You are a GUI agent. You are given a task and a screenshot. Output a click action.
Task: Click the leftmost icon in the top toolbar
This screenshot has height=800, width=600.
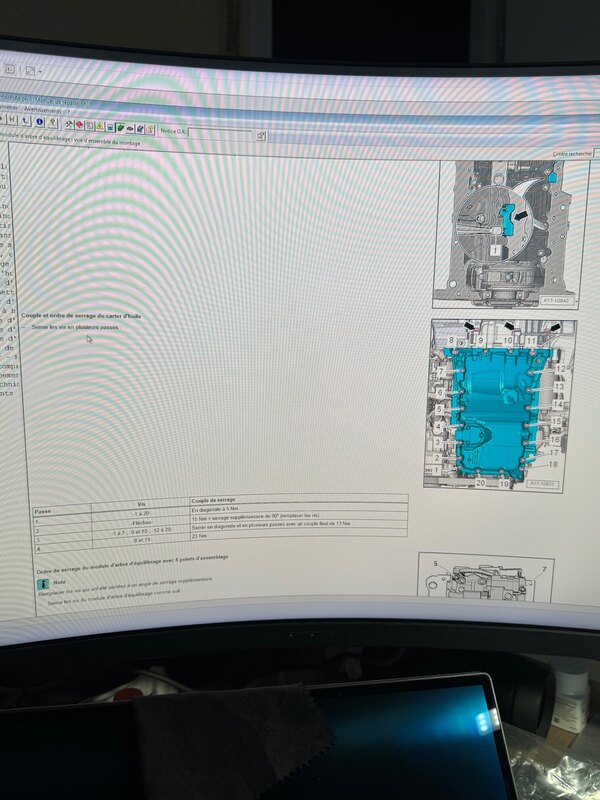pos(8,69)
